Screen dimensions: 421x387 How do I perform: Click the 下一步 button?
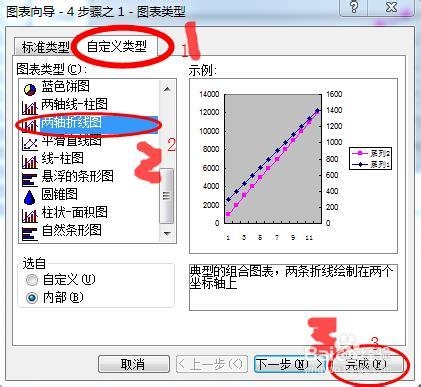(x=289, y=364)
